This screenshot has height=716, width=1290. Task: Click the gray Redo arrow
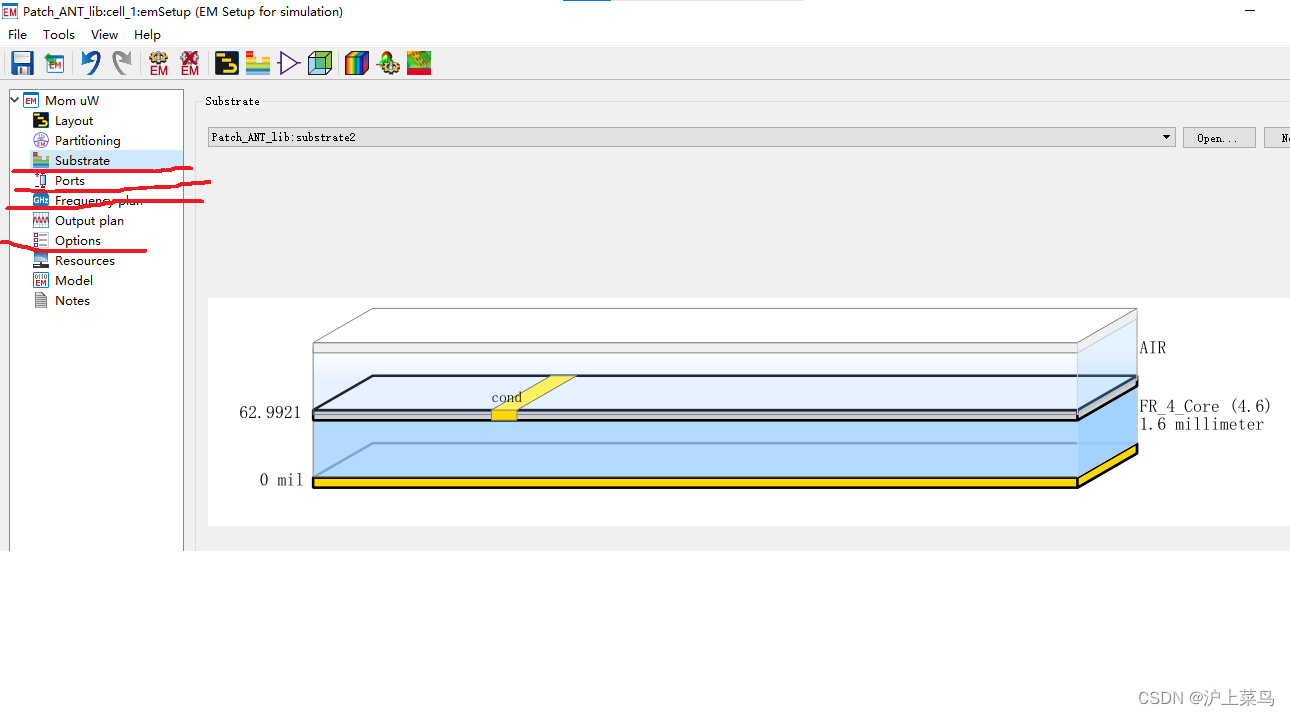coord(121,64)
